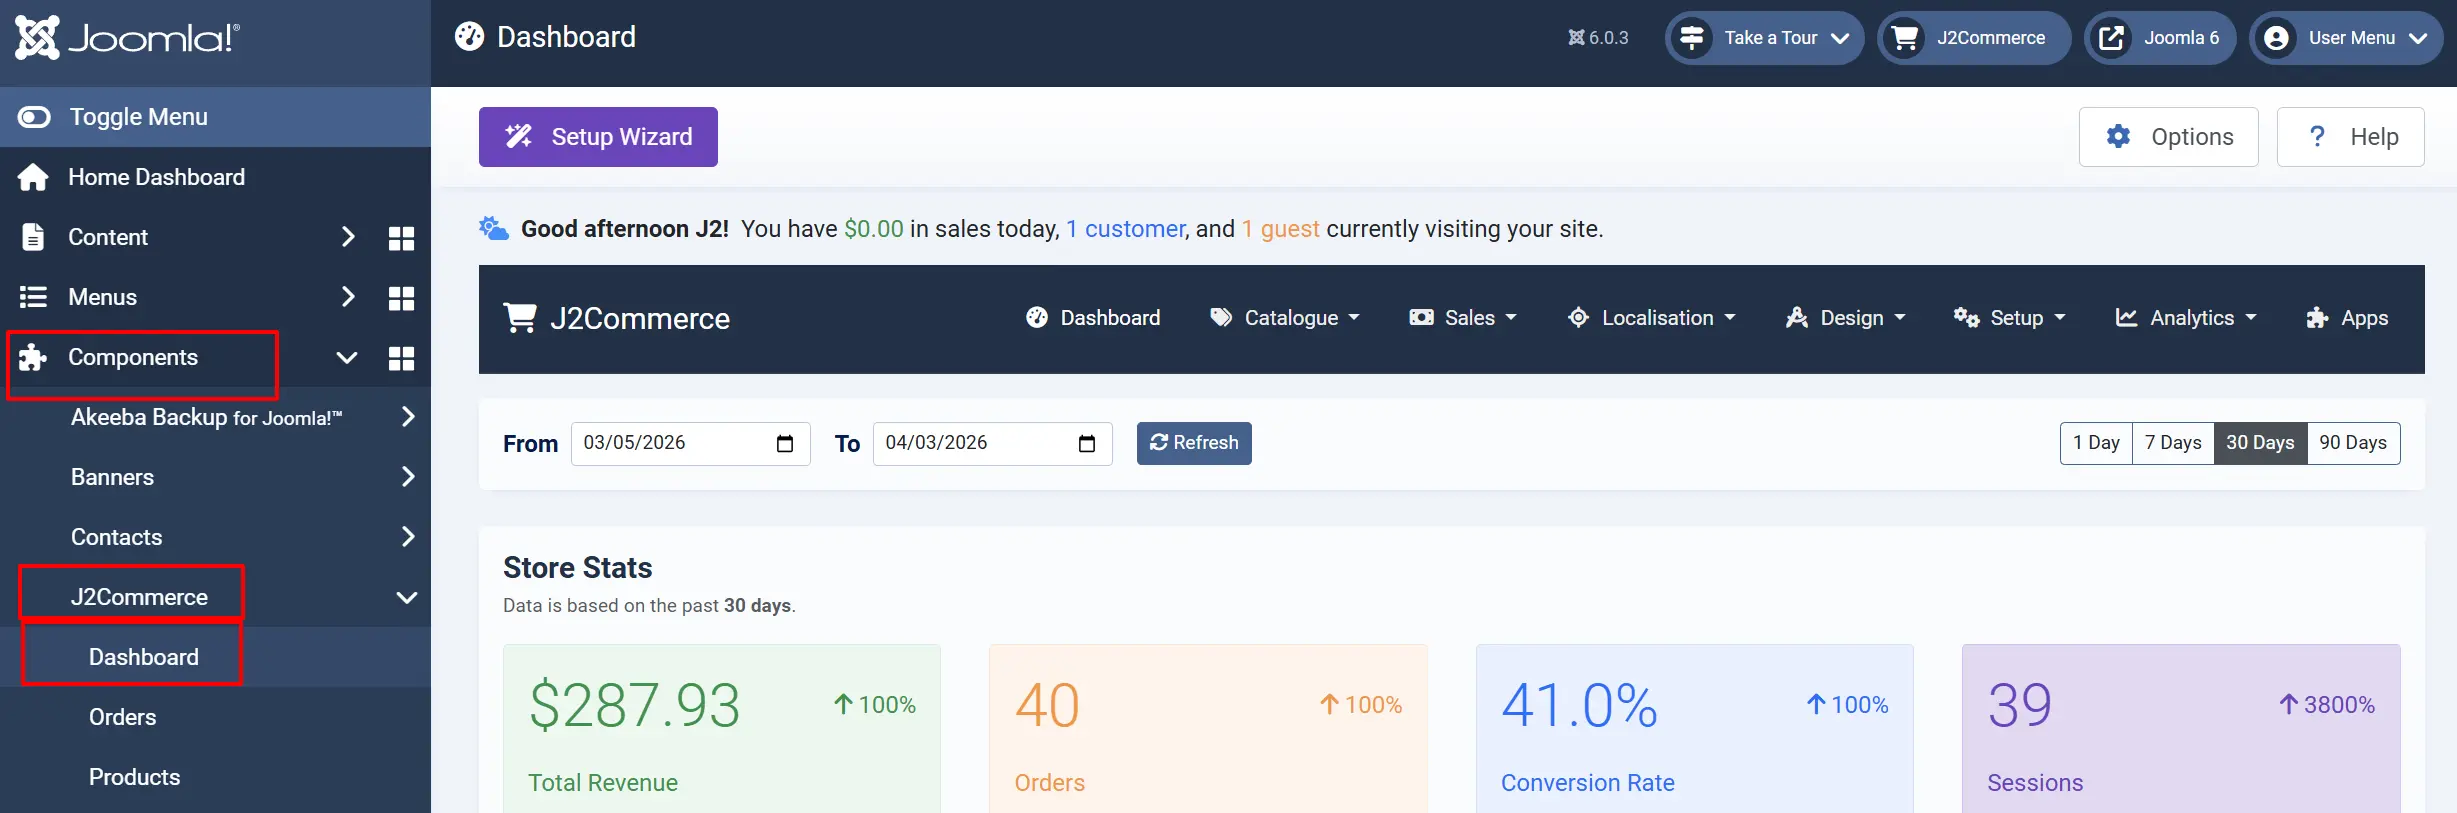This screenshot has width=2457, height=813.
Task: Open the Catalogue dropdown menu
Action: coord(1285,318)
